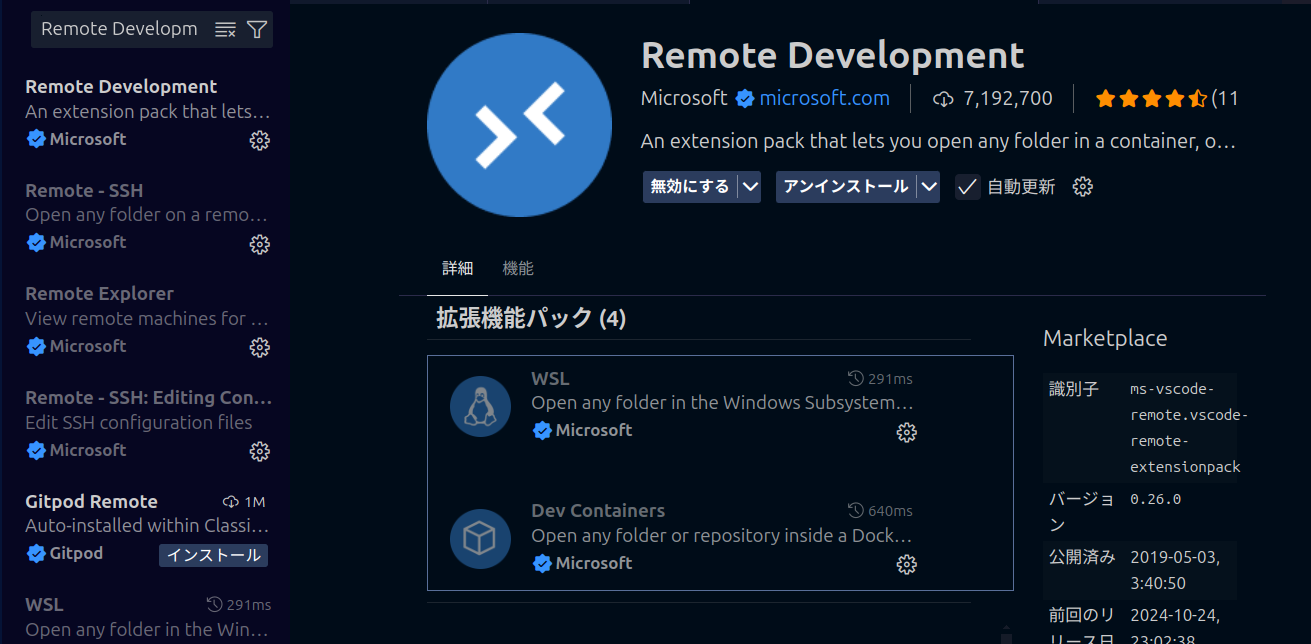Clear the extensions search results icon

226,30
